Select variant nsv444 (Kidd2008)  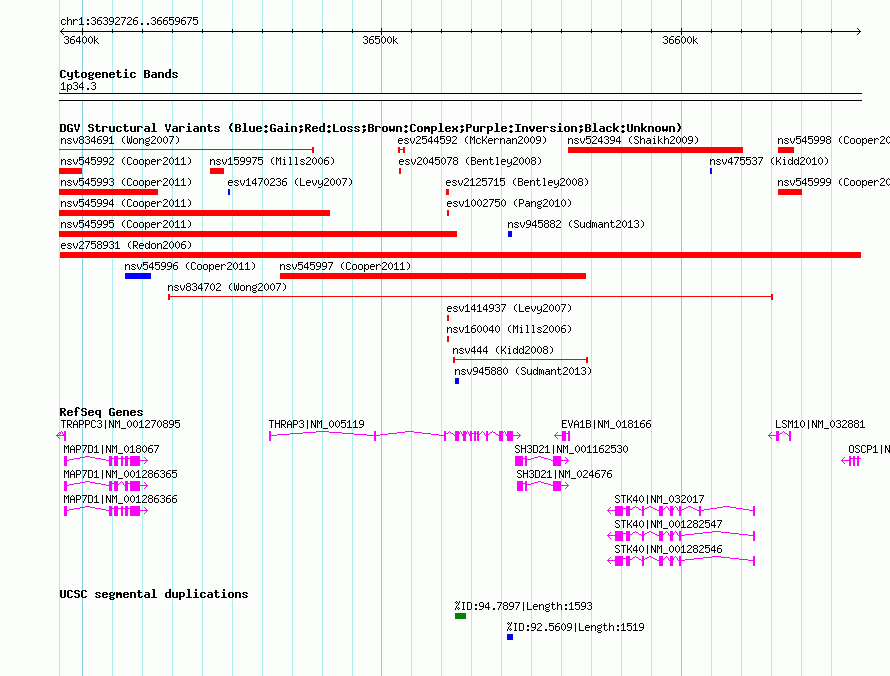pyautogui.click(x=503, y=350)
